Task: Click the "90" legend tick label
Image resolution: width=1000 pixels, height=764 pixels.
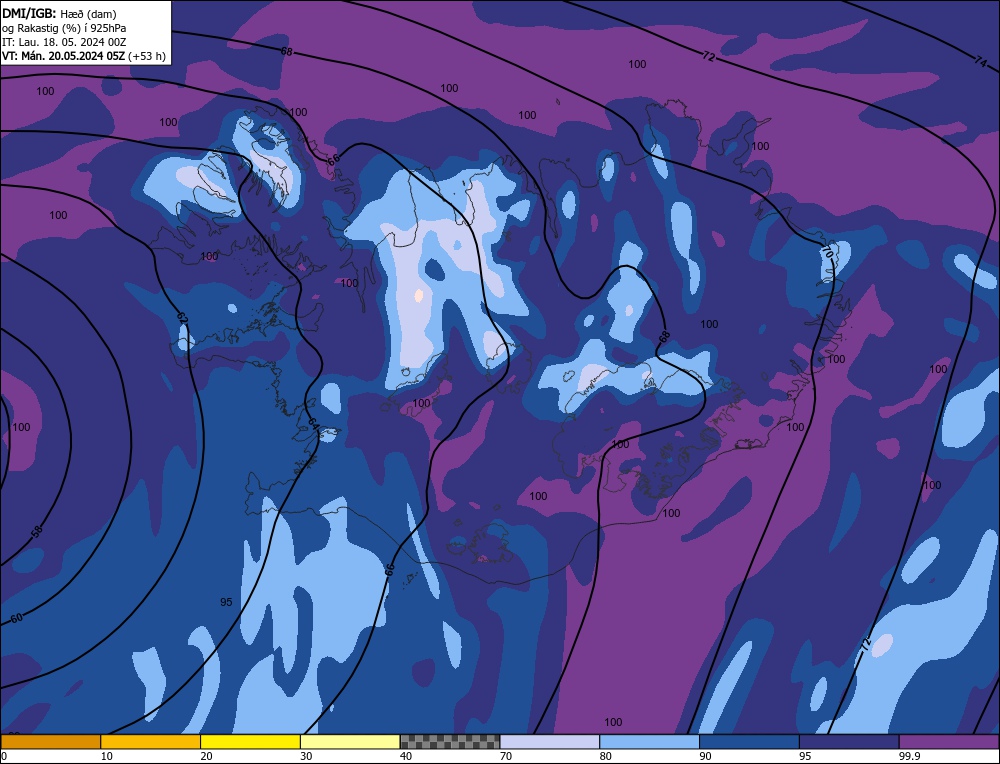Action: coord(705,756)
